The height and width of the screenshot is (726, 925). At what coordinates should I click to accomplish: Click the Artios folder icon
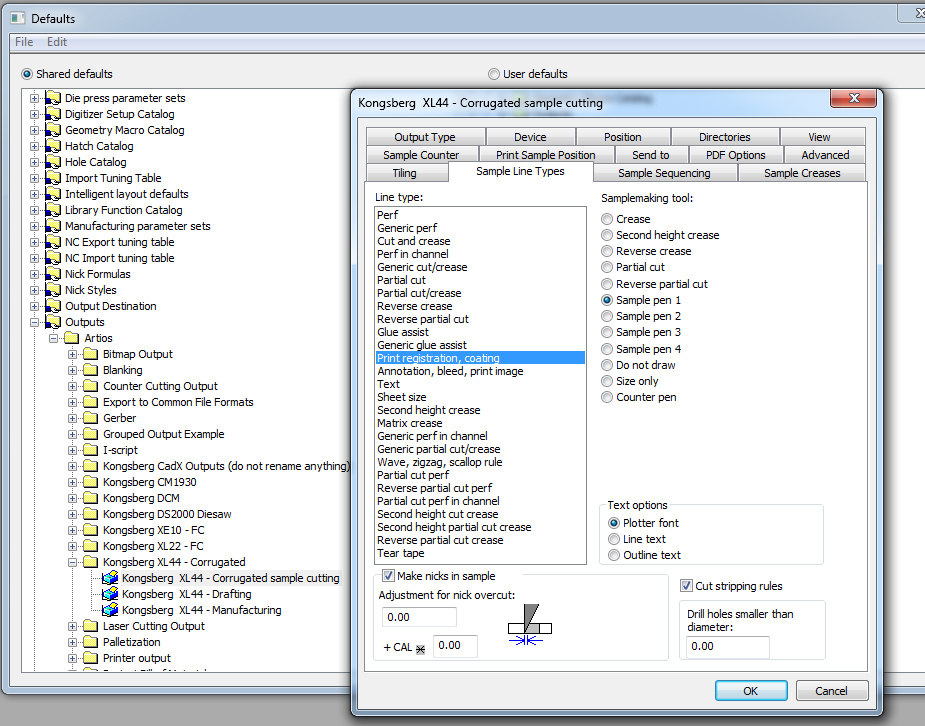click(x=71, y=338)
